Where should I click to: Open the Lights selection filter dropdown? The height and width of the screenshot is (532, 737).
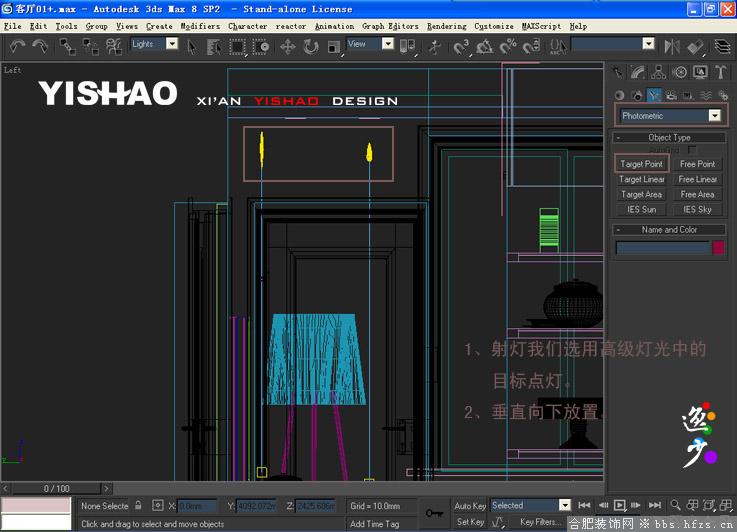(x=172, y=44)
